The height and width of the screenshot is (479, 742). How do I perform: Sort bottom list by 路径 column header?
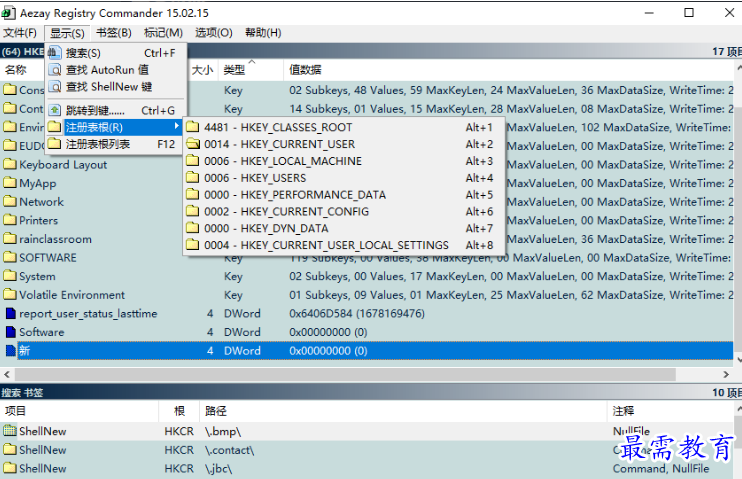point(403,410)
